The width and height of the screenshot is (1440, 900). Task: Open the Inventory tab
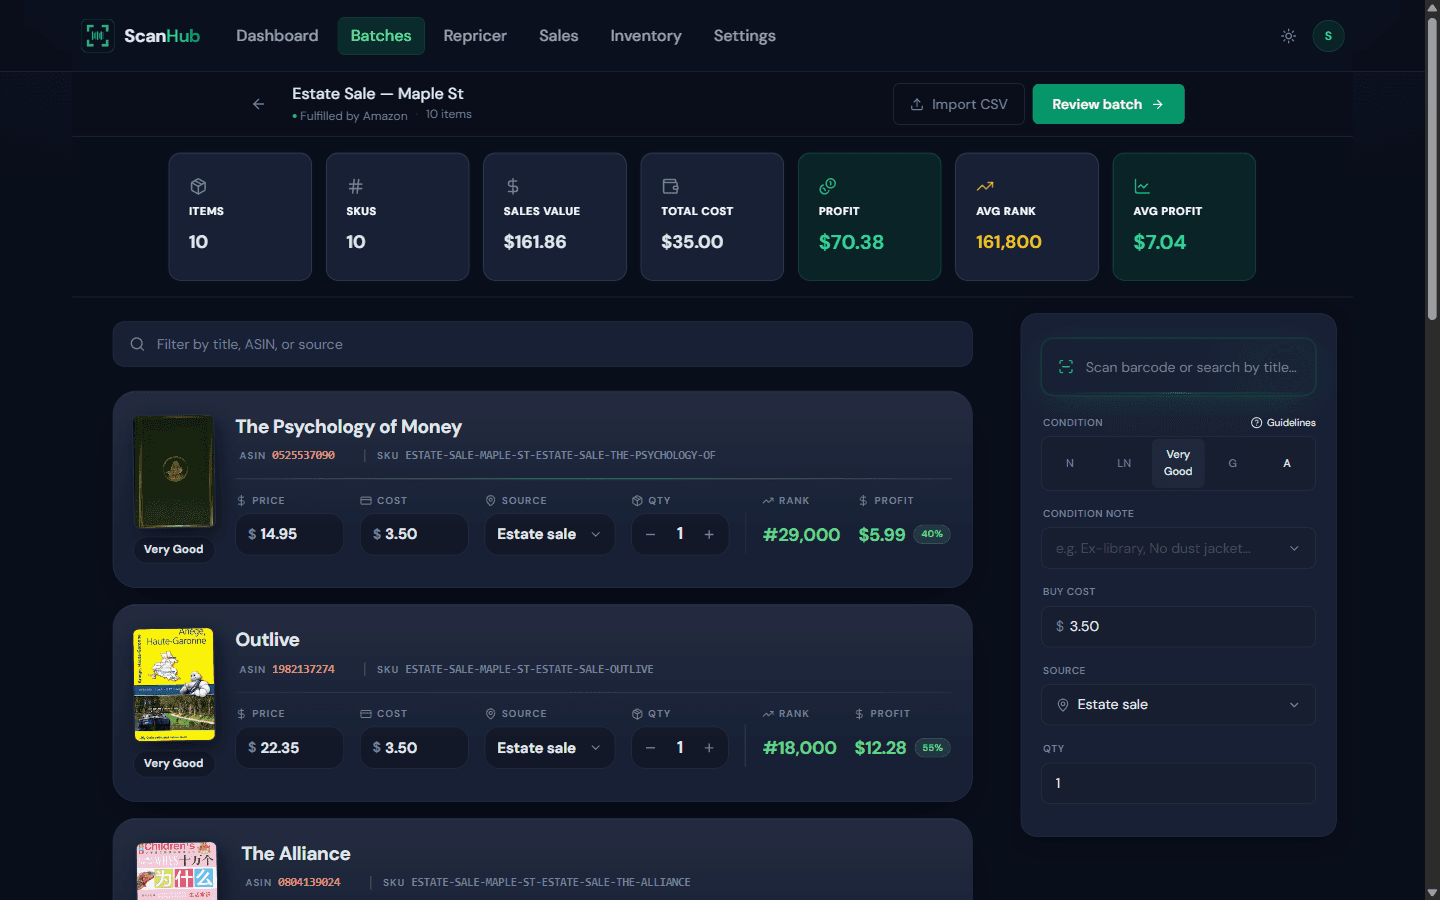click(x=646, y=36)
